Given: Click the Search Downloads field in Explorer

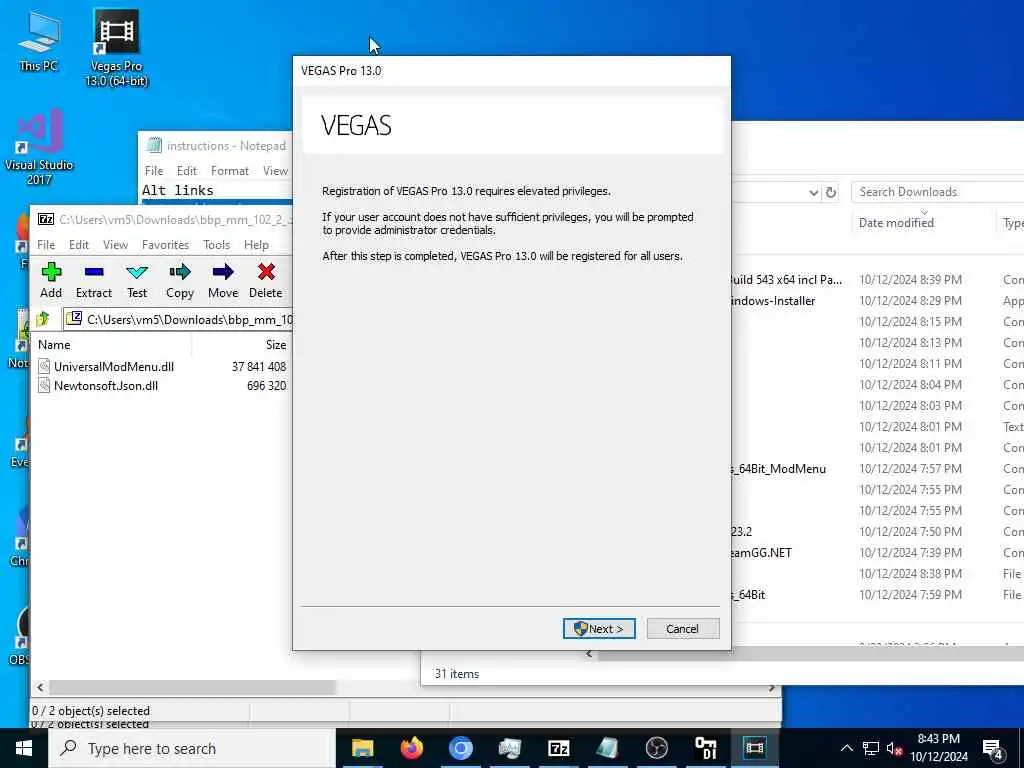Looking at the screenshot, I should point(938,191).
